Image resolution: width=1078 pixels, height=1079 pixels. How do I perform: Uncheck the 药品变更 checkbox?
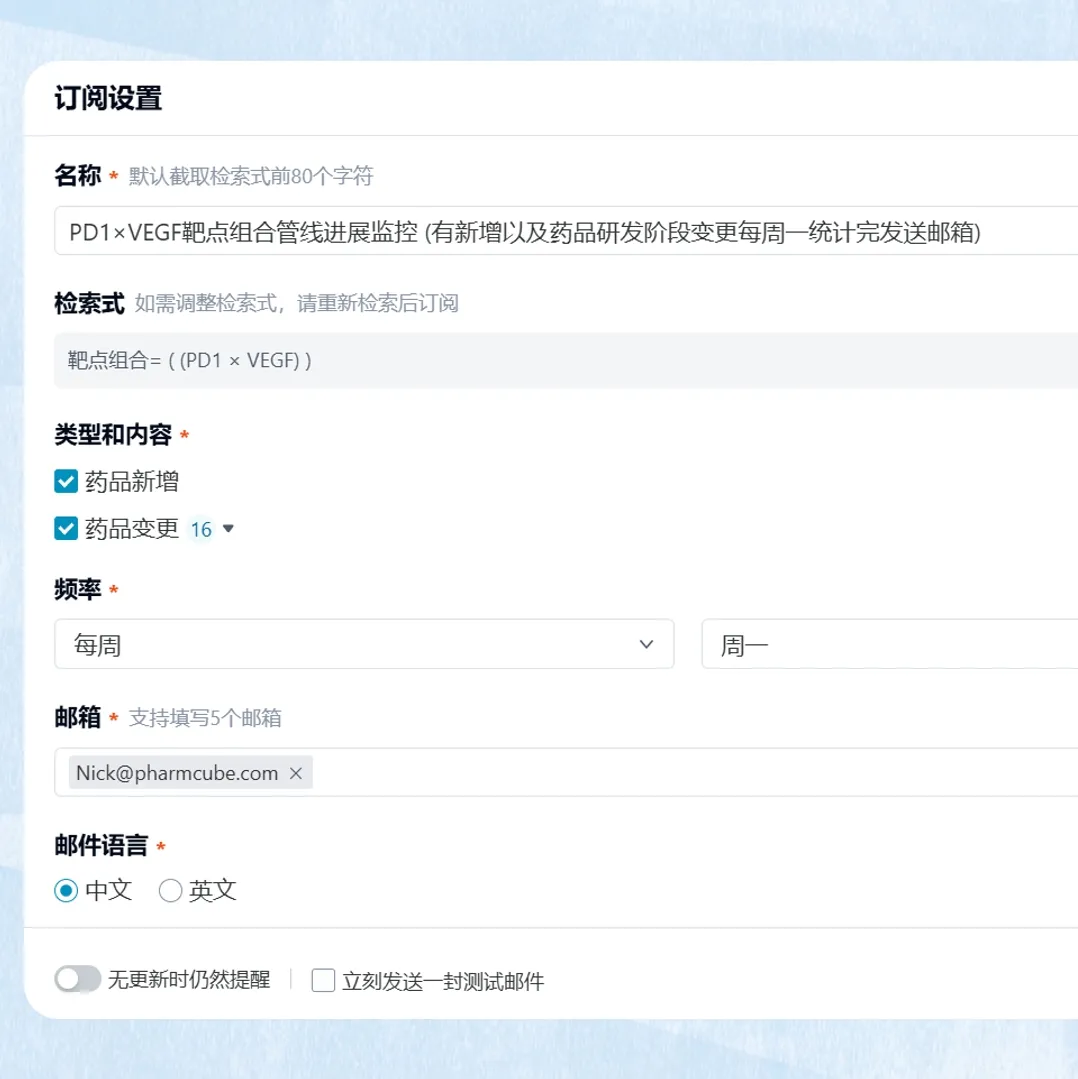coord(66,528)
